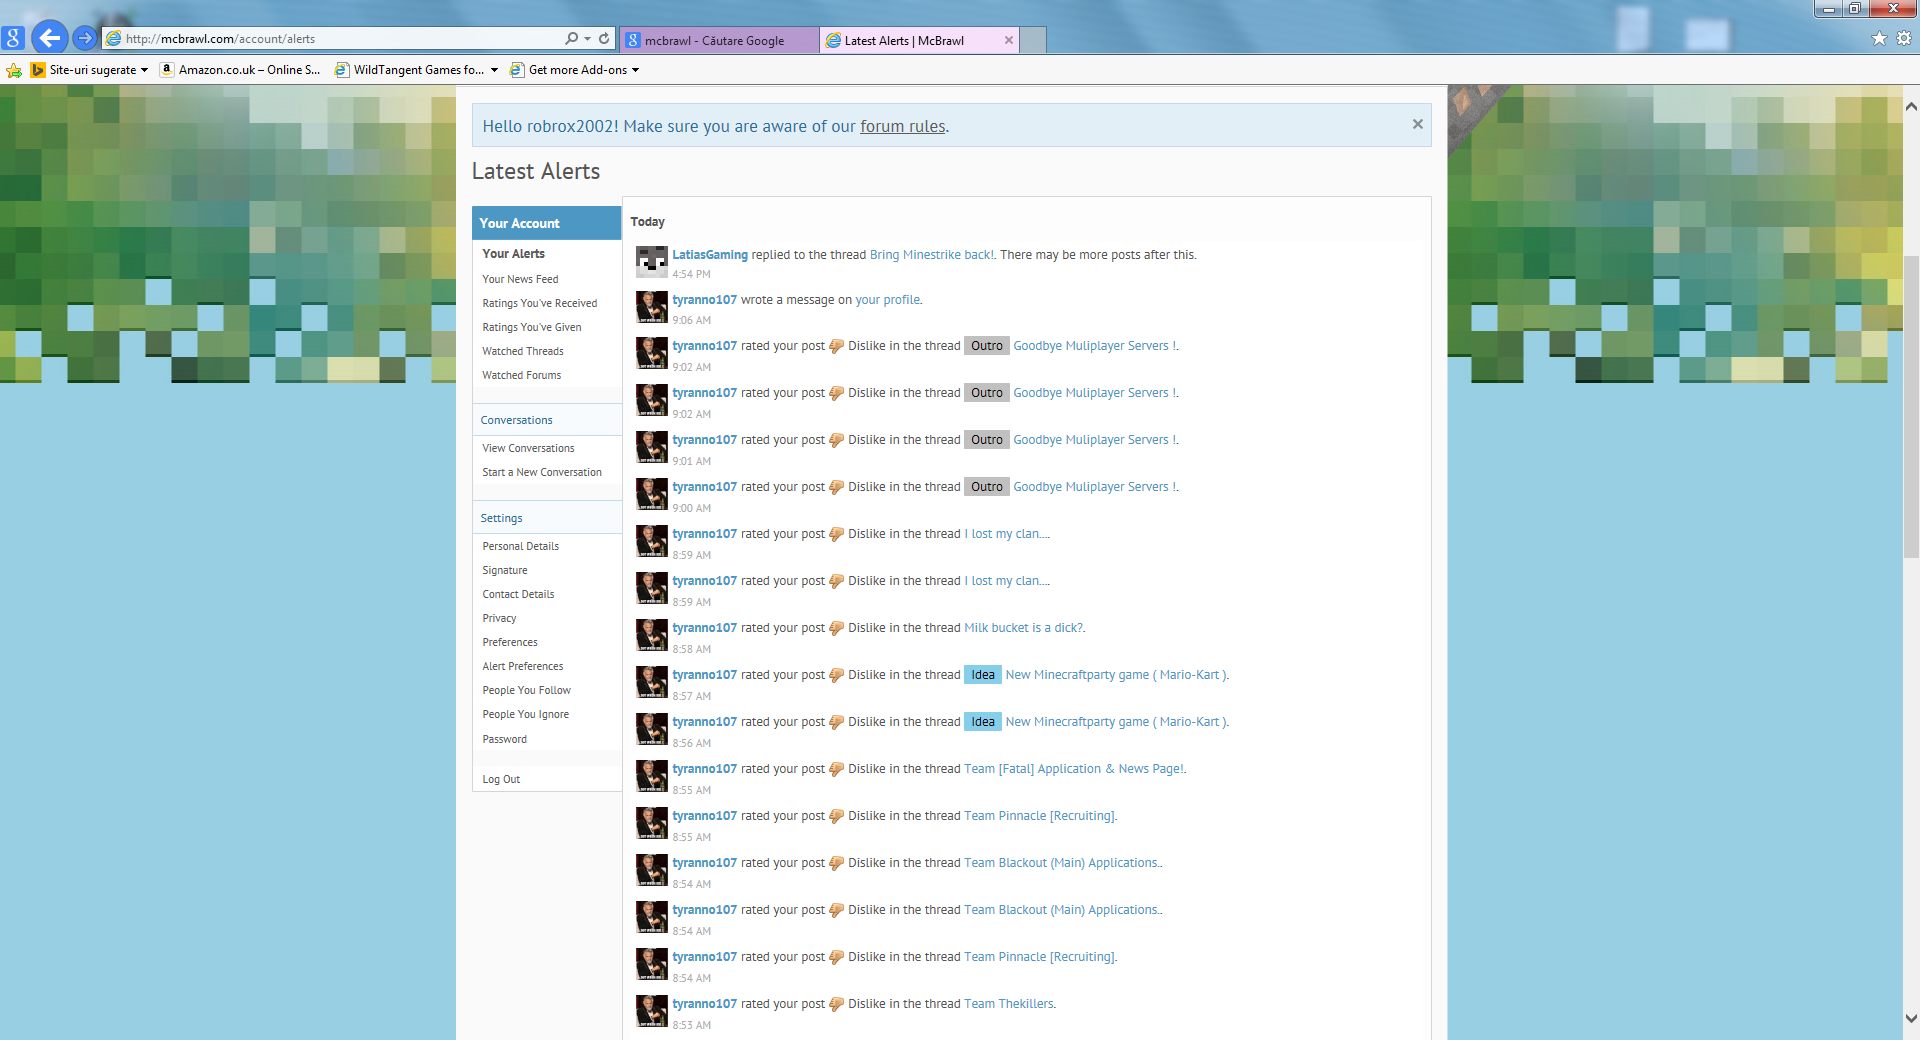
Task: Open the Favorites star icon at top right
Action: (1879, 38)
